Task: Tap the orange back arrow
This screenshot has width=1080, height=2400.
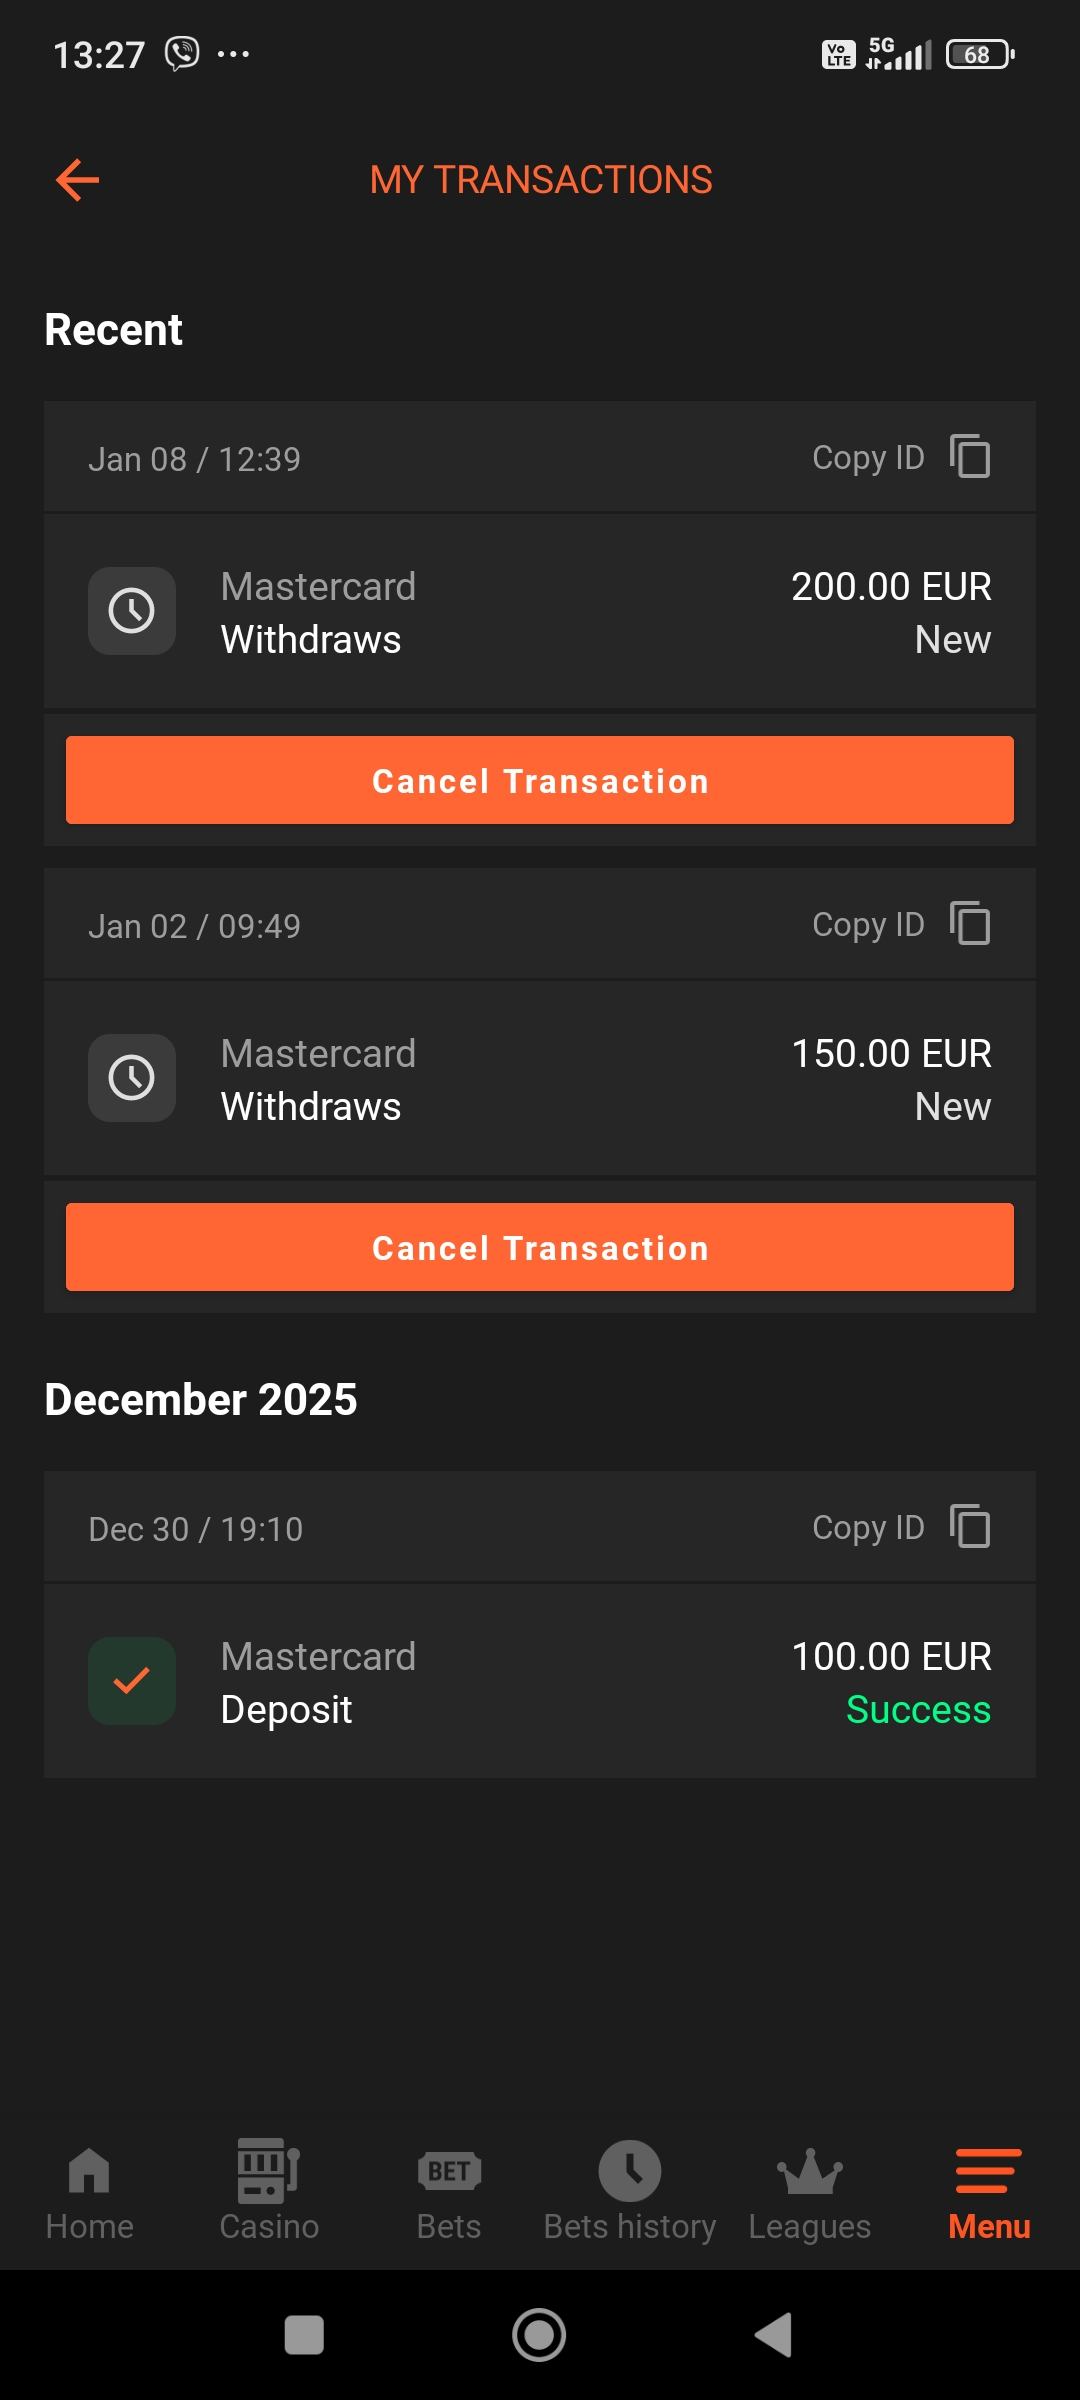Action: [78, 180]
